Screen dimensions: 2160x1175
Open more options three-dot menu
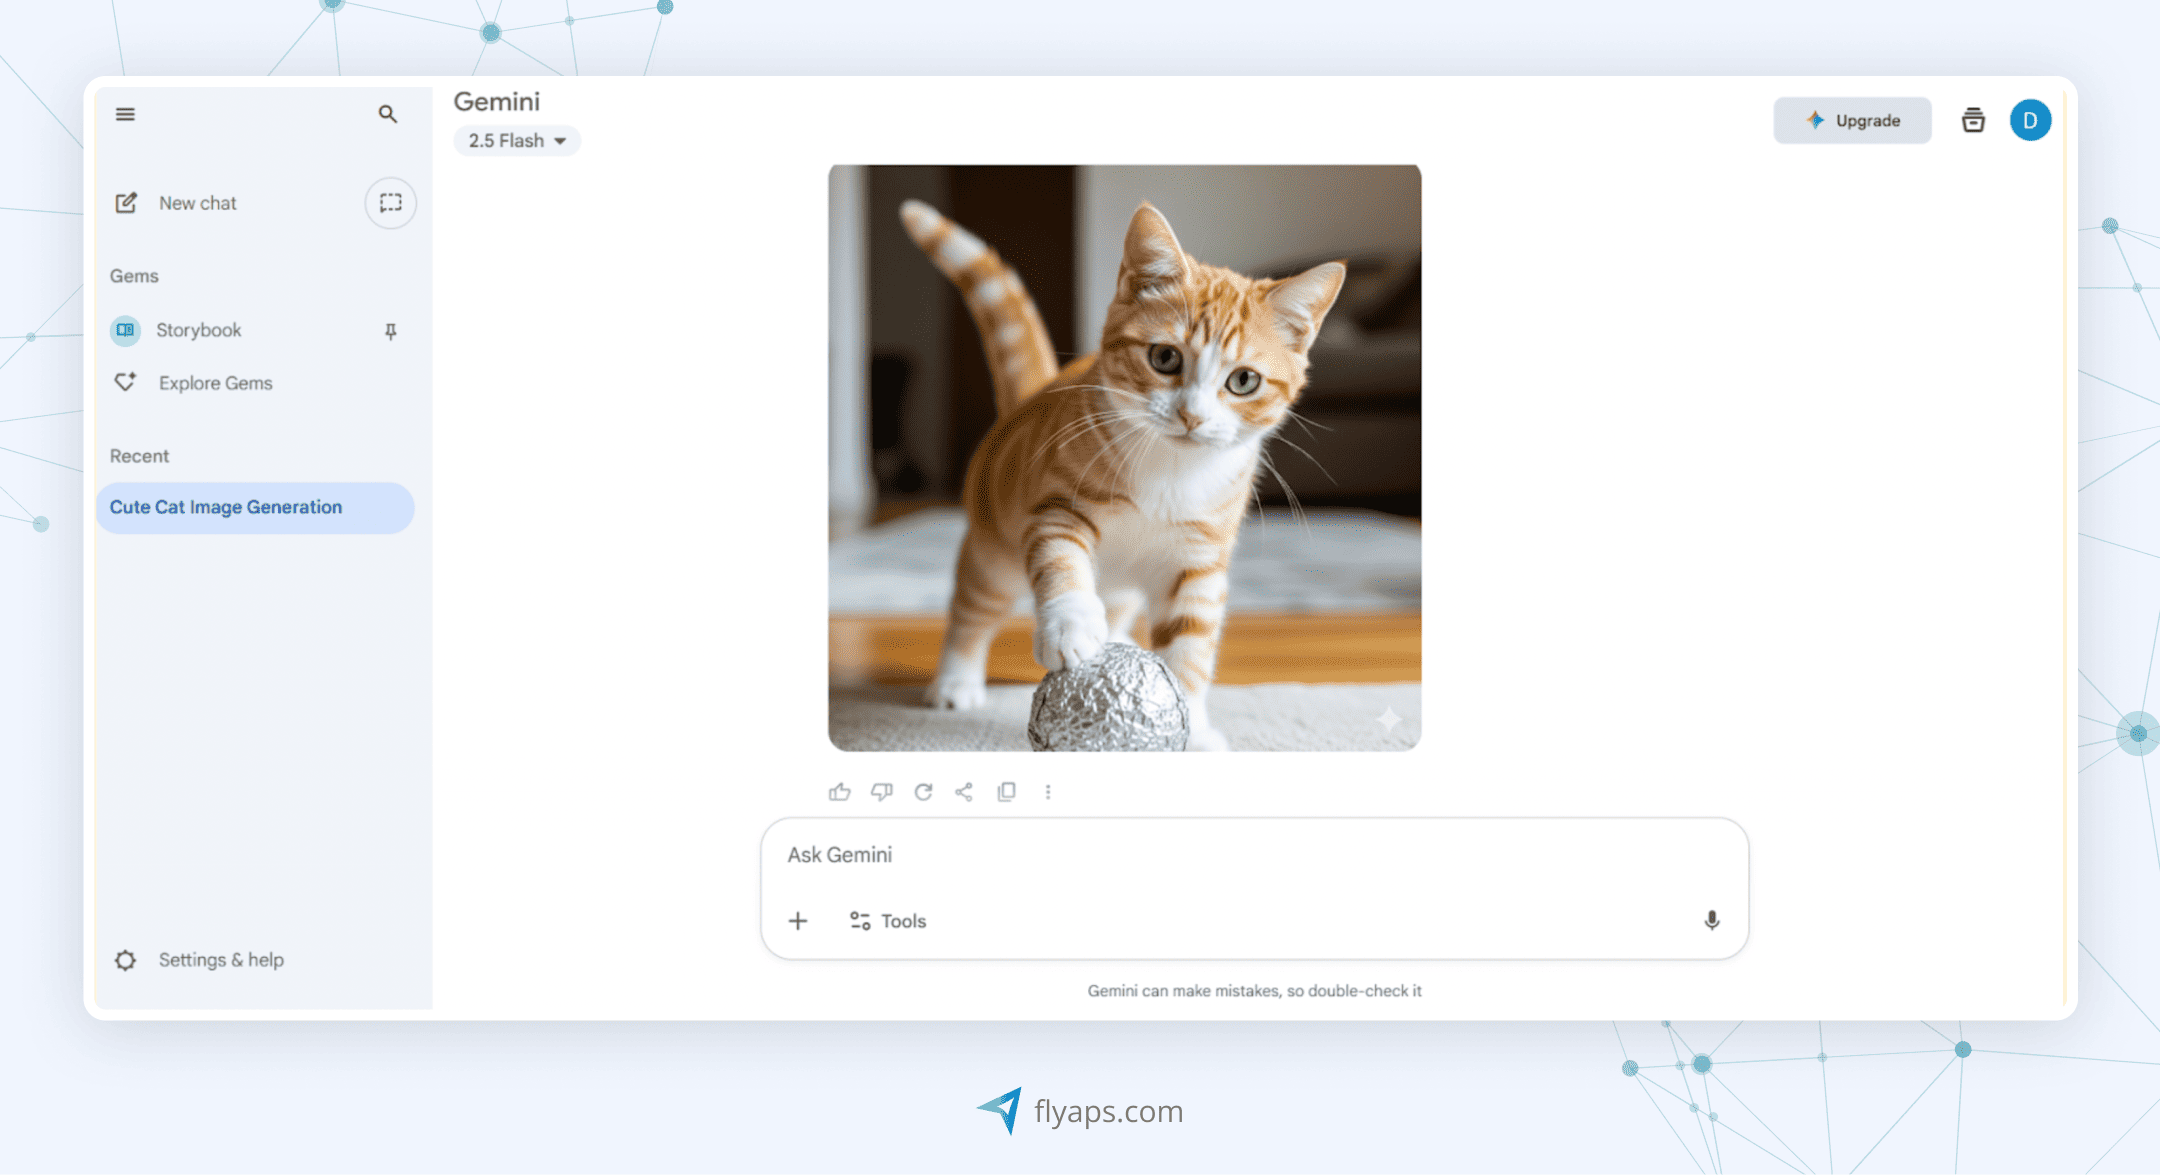tap(1048, 792)
